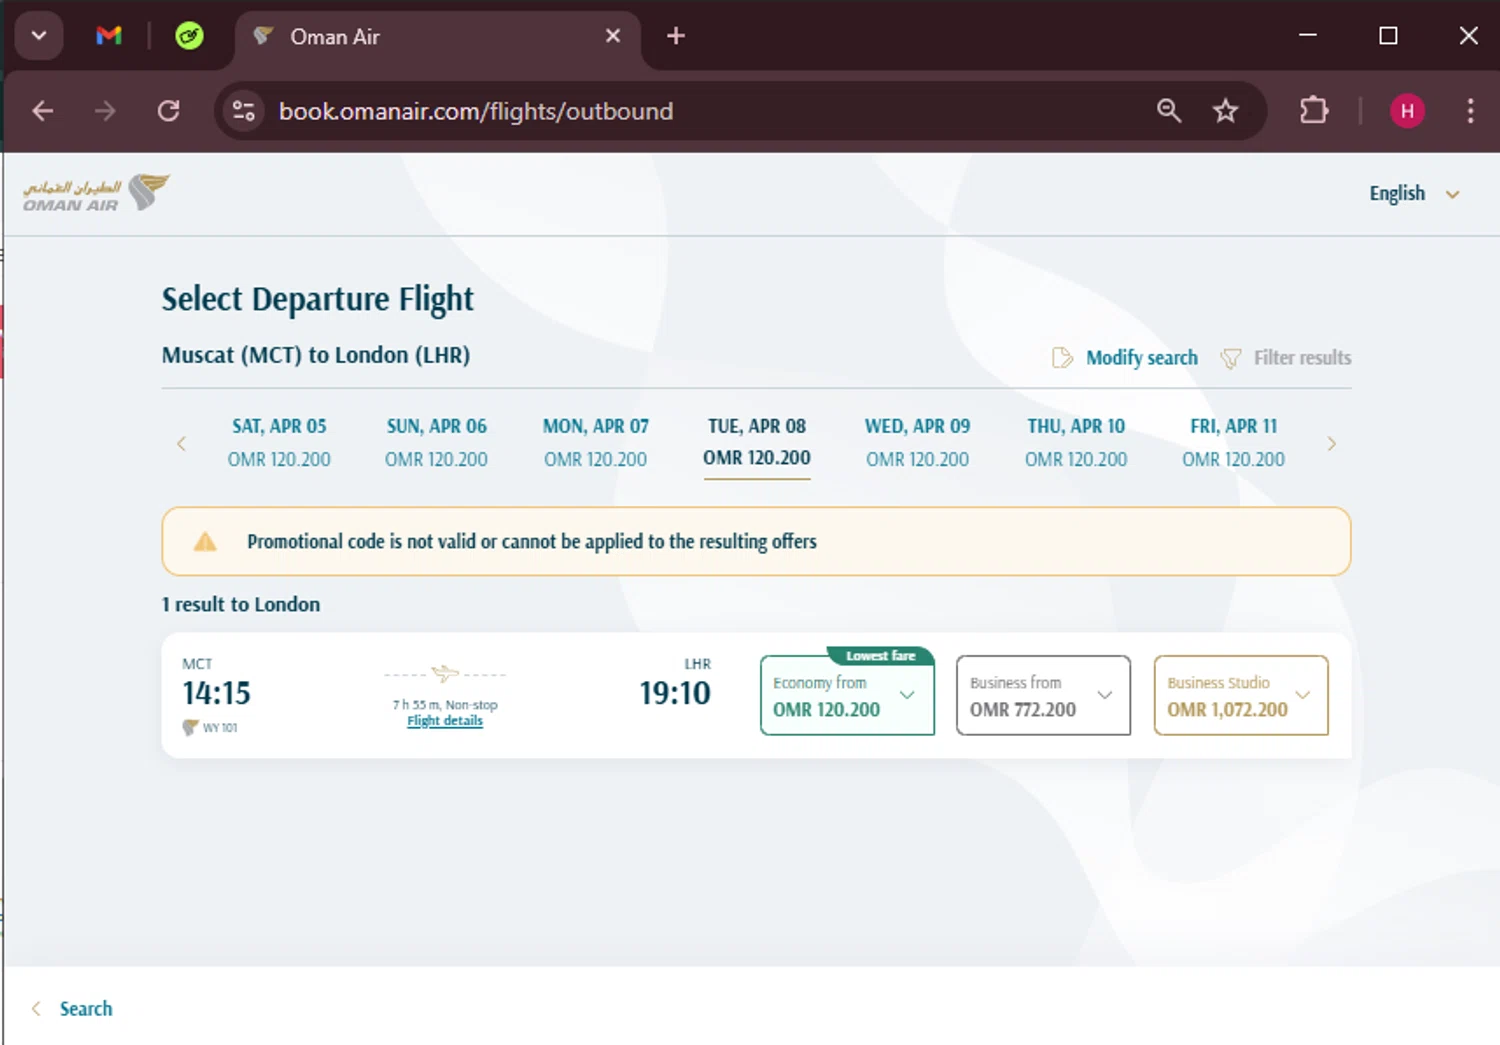The width and height of the screenshot is (1500, 1045).
Task: Click the airplane icon on route line
Action: coord(445,674)
